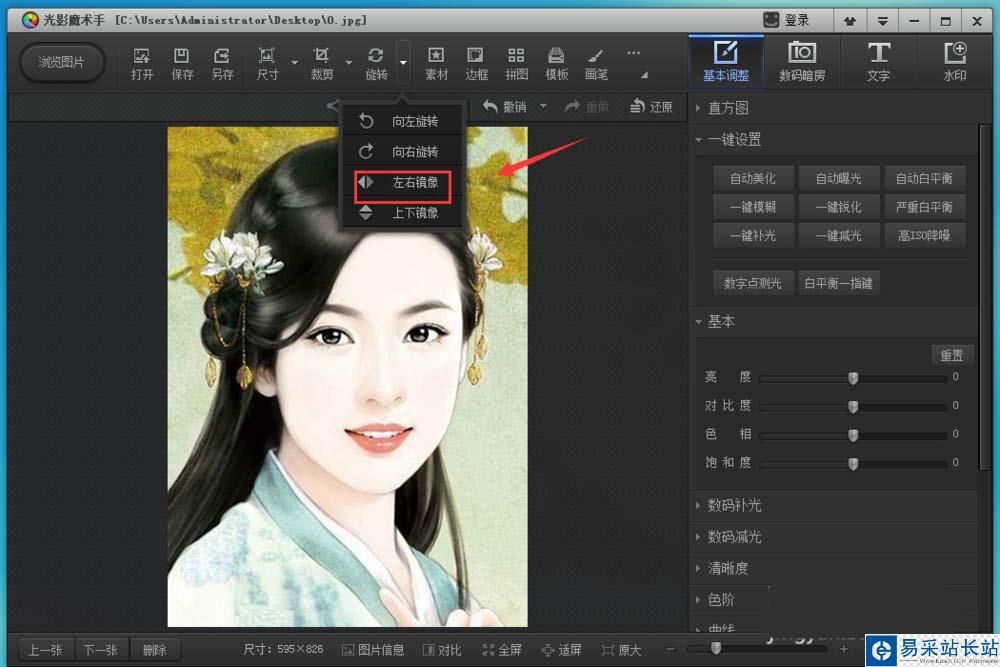The height and width of the screenshot is (667, 1000).
Task: Open the 模板 template tool
Action: [556, 63]
